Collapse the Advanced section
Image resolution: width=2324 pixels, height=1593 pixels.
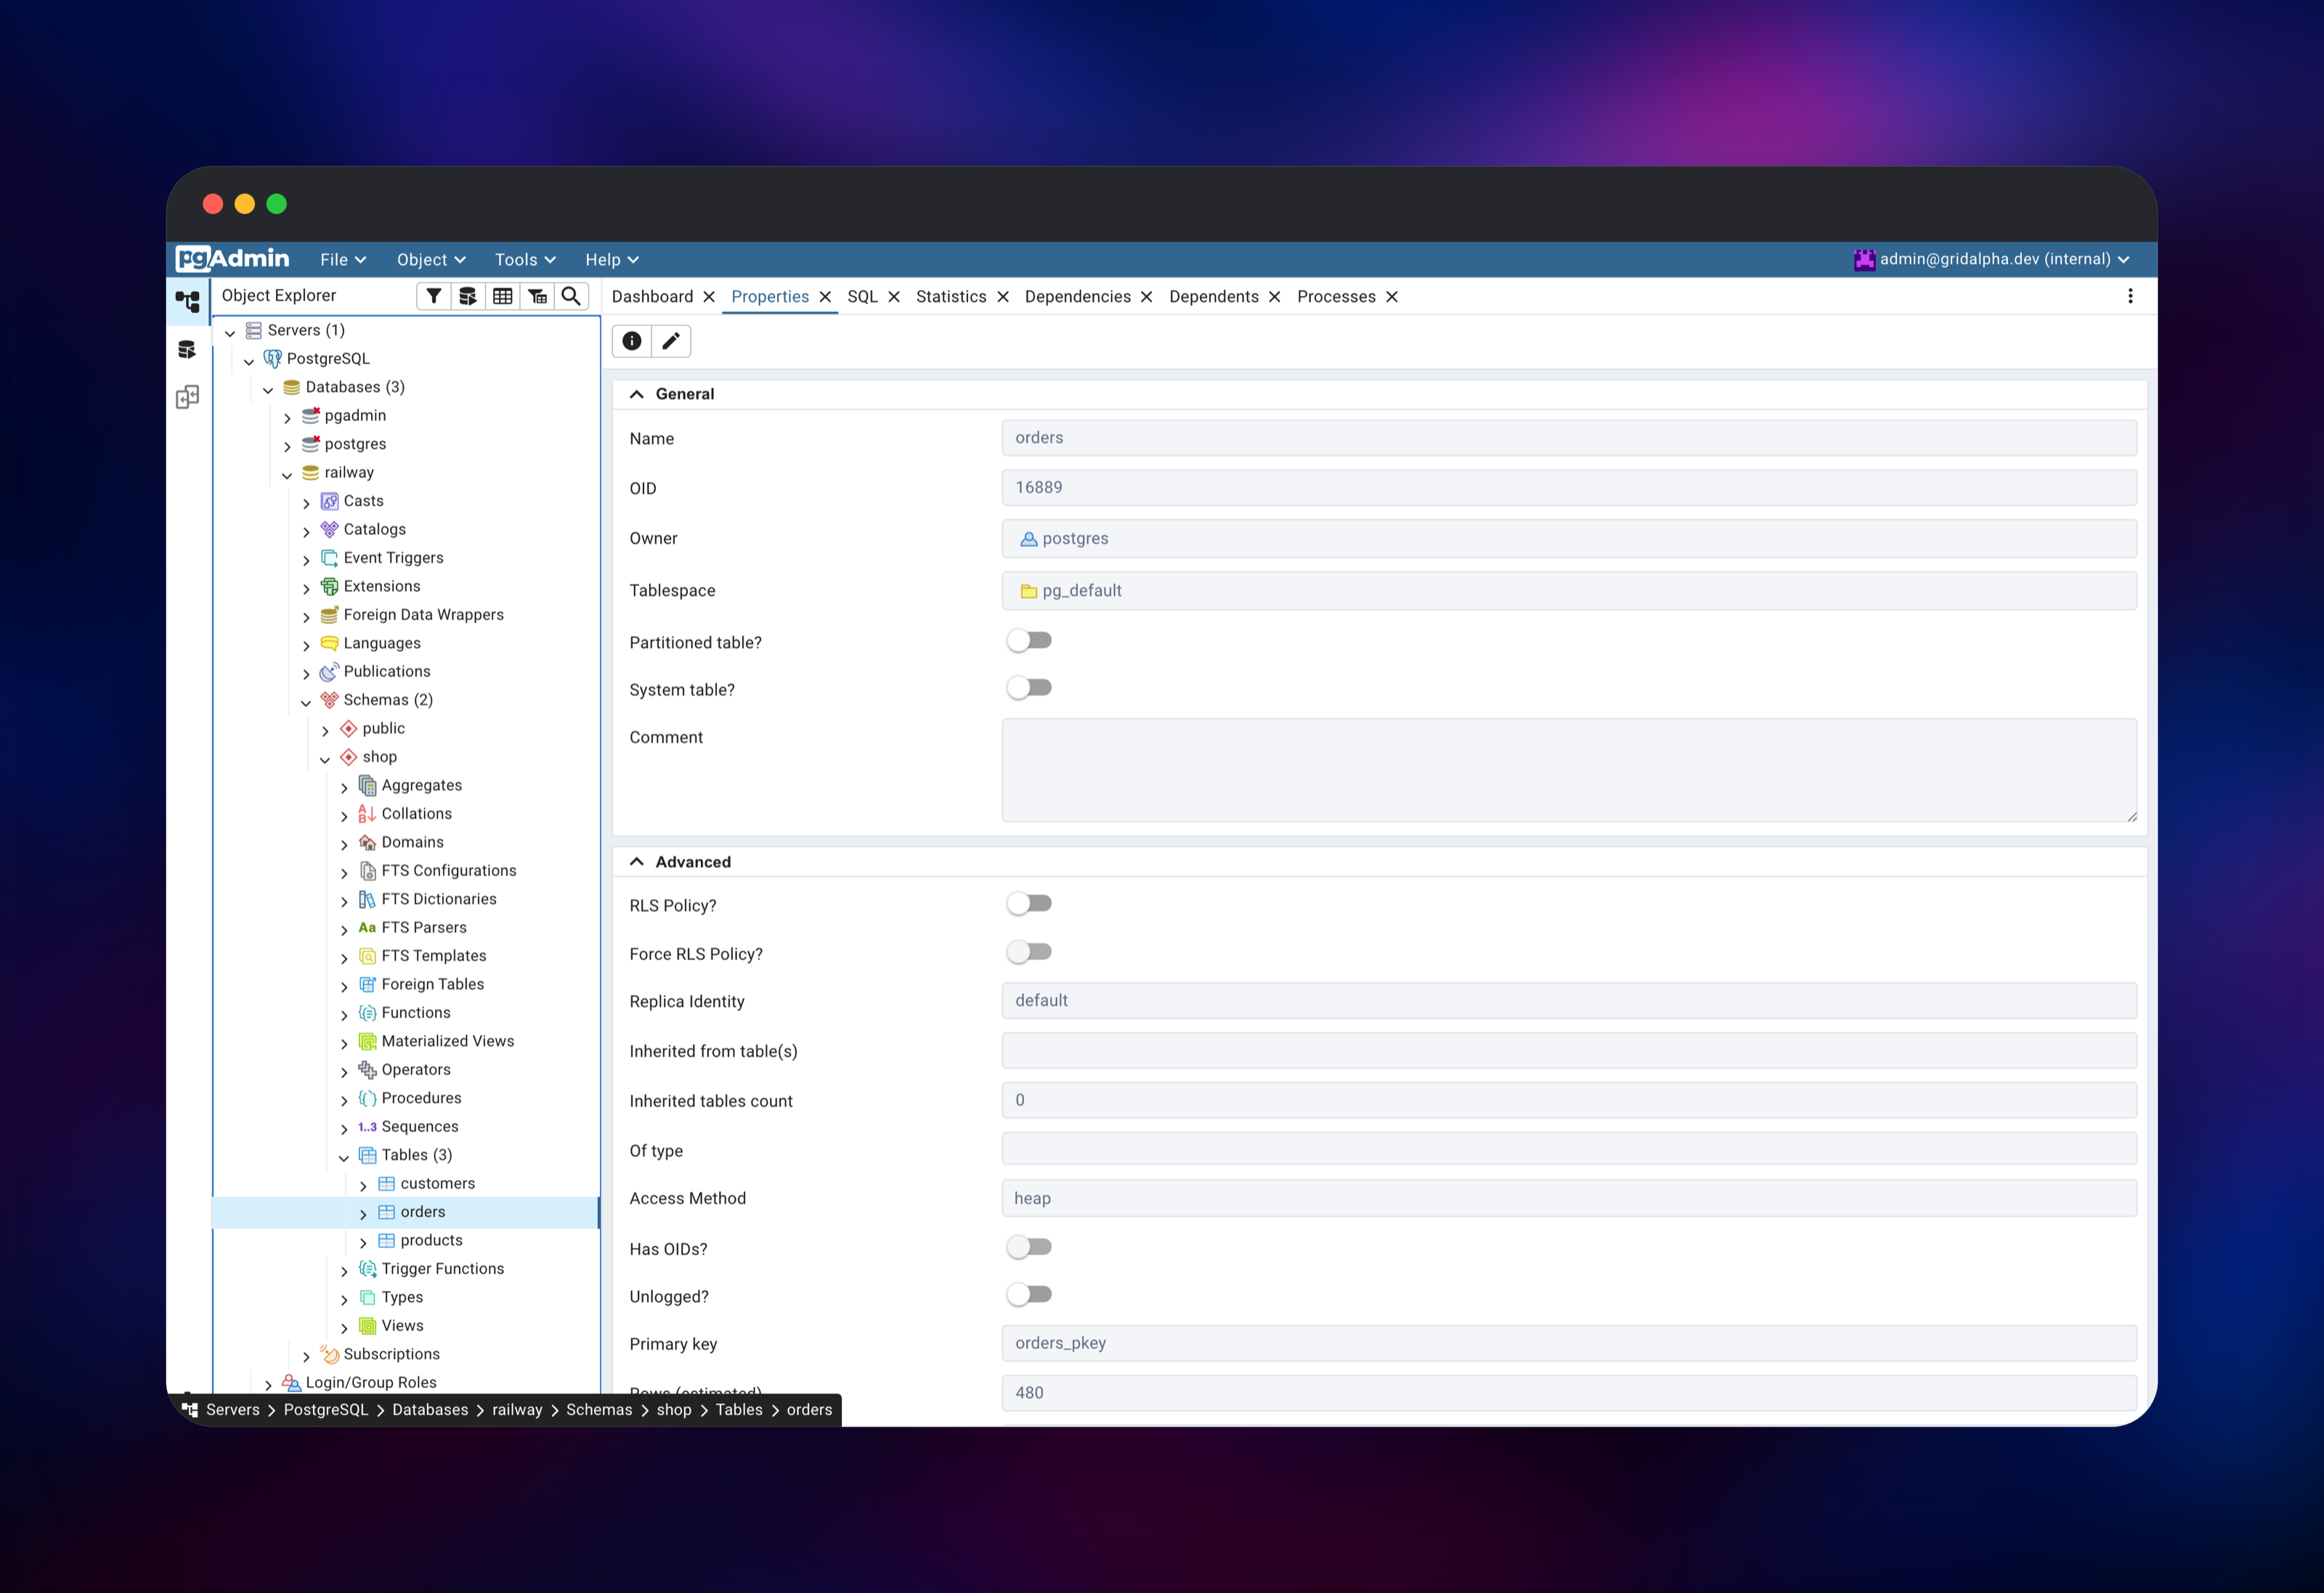pyautogui.click(x=636, y=862)
